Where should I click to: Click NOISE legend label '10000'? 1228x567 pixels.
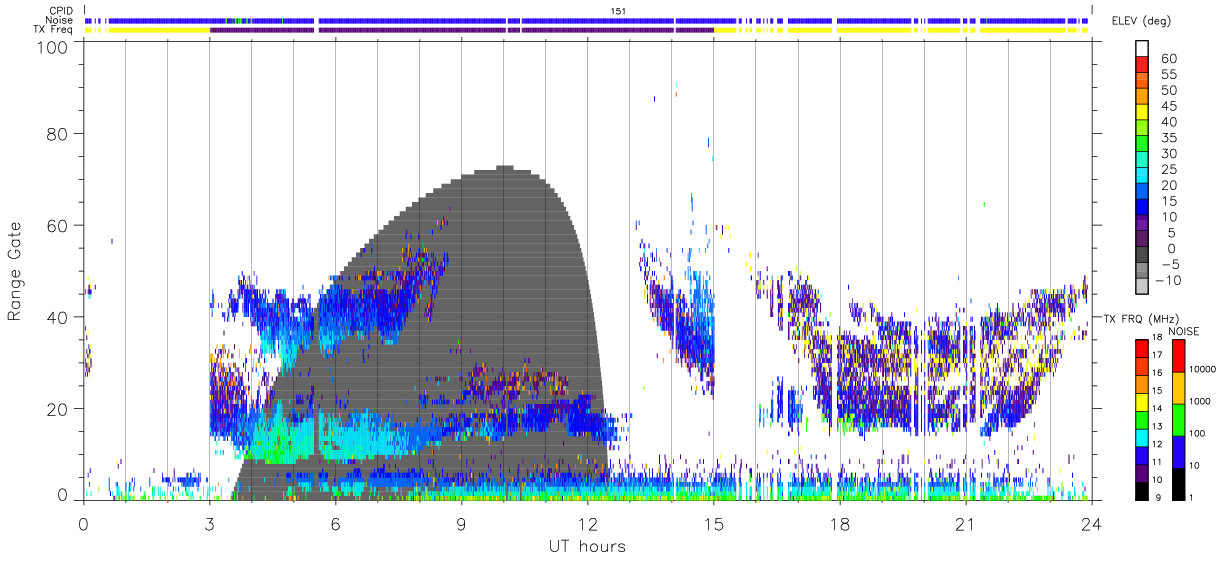click(x=1203, y=370)
